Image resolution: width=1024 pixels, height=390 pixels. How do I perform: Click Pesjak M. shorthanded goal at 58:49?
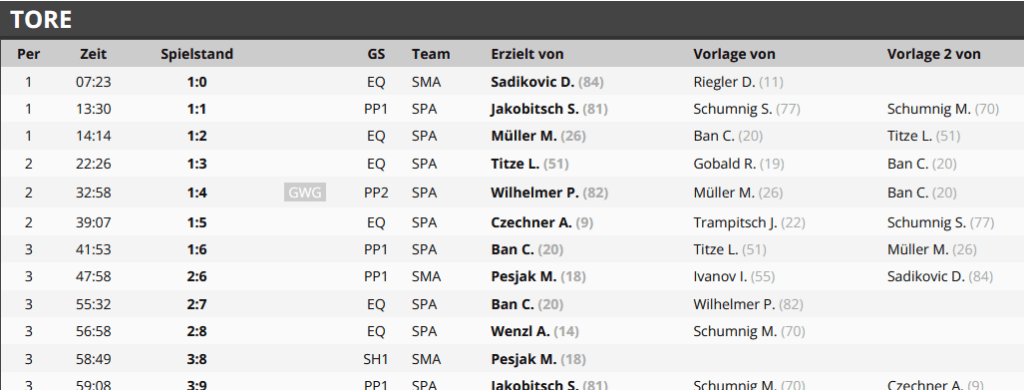coord(538,359)
